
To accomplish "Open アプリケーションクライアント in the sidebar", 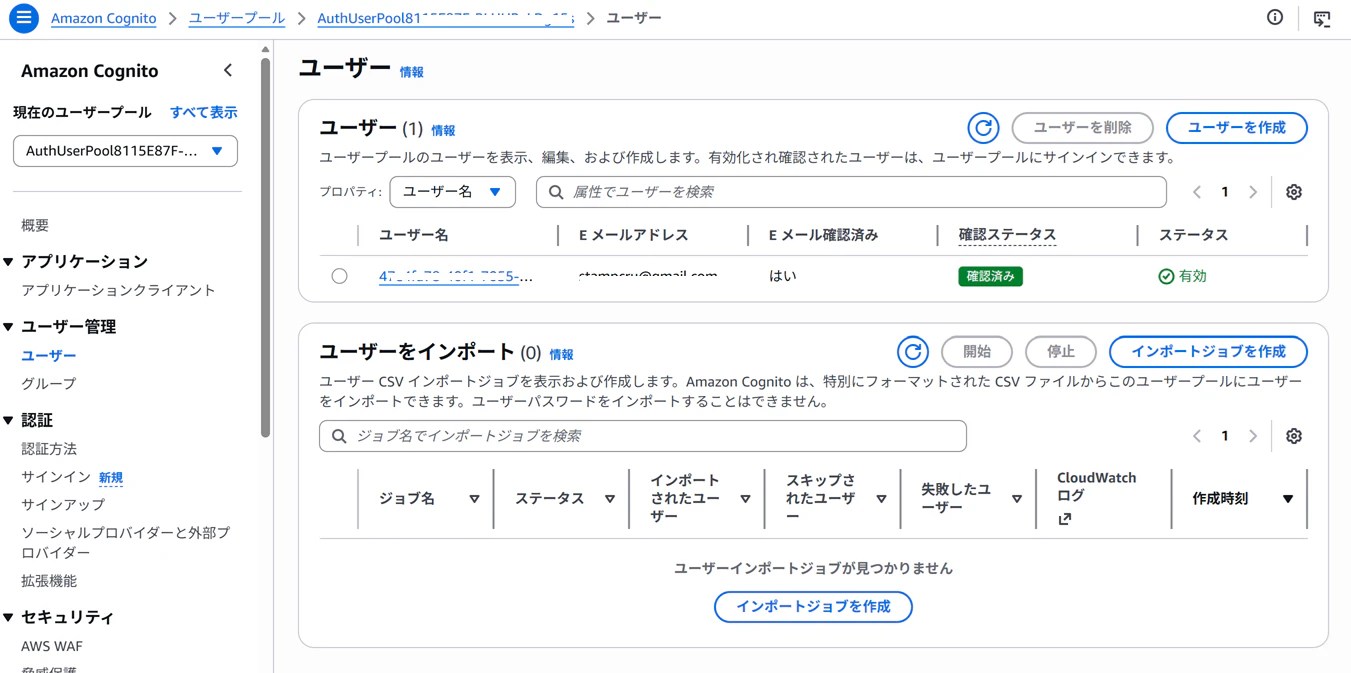I will tap(118, 290).
